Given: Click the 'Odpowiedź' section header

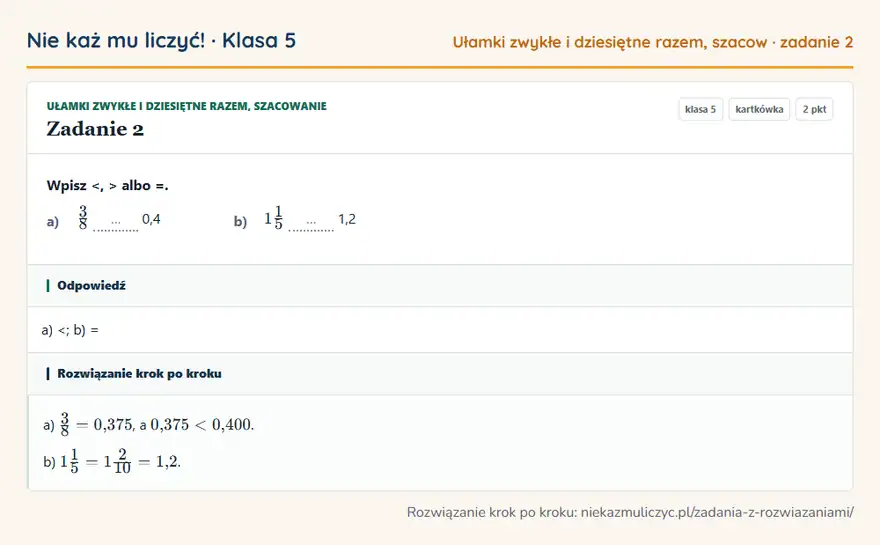Looking at the screenshot, I should pyautogui.click(x=440, y=286).
